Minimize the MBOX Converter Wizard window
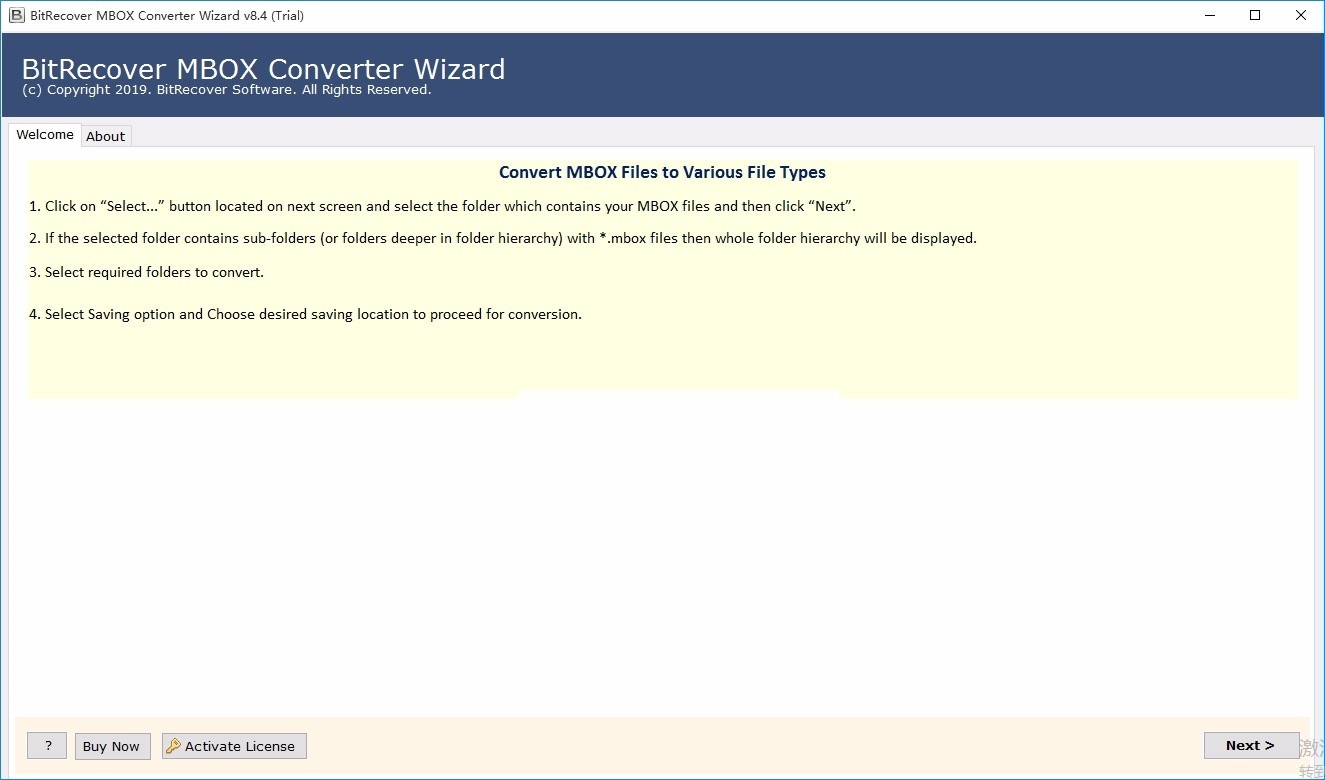 click(x=1209, y=15)
